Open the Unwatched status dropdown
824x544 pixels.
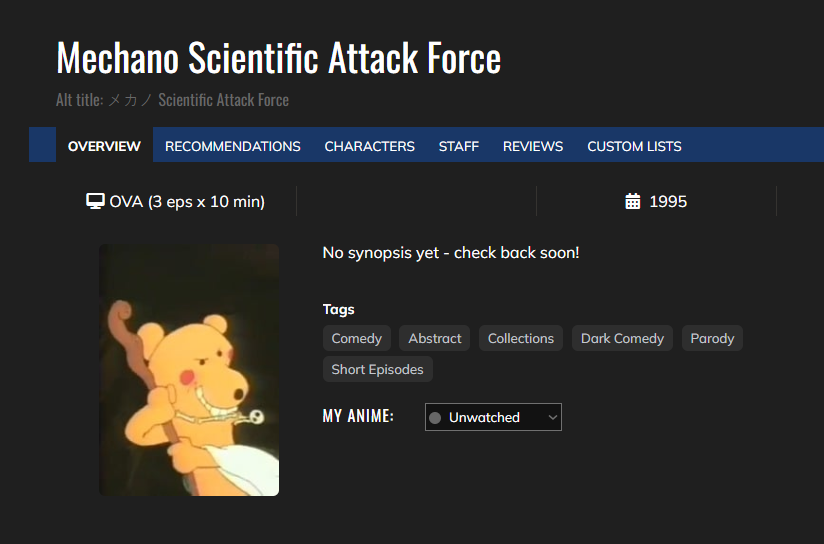(x=493, y=418)
